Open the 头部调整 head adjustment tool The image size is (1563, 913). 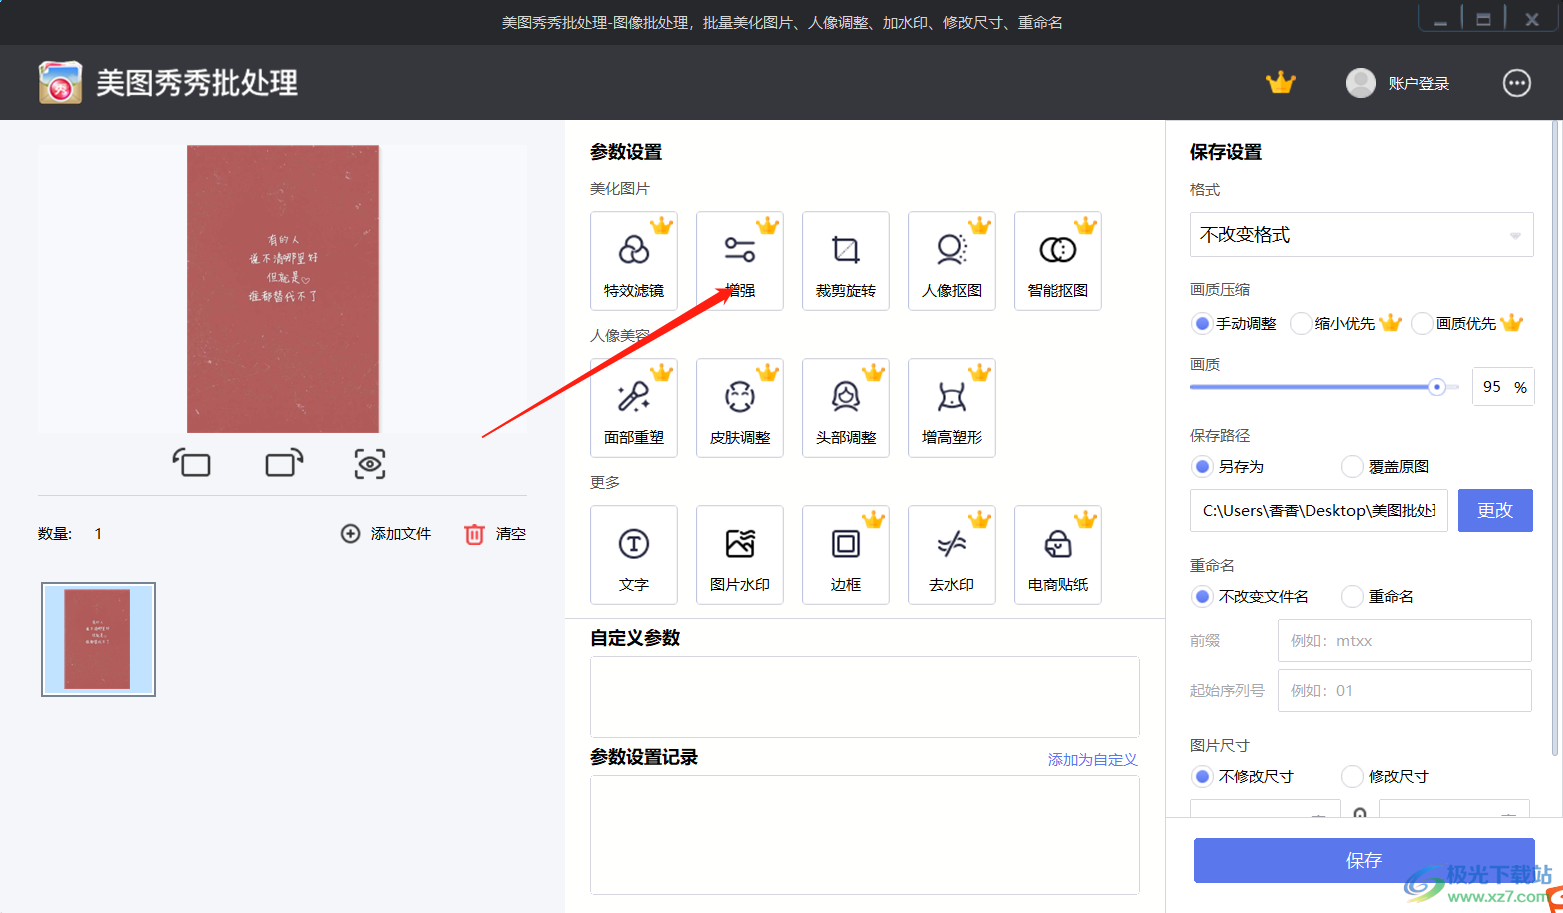click(x=846, y=408)
